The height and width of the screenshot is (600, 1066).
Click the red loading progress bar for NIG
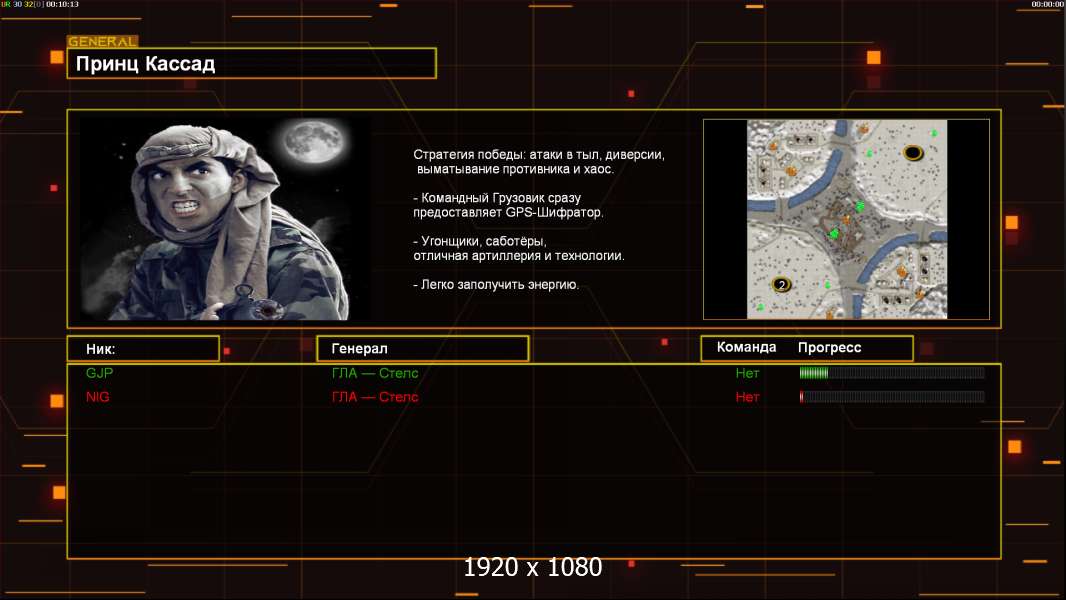(891, 397)
